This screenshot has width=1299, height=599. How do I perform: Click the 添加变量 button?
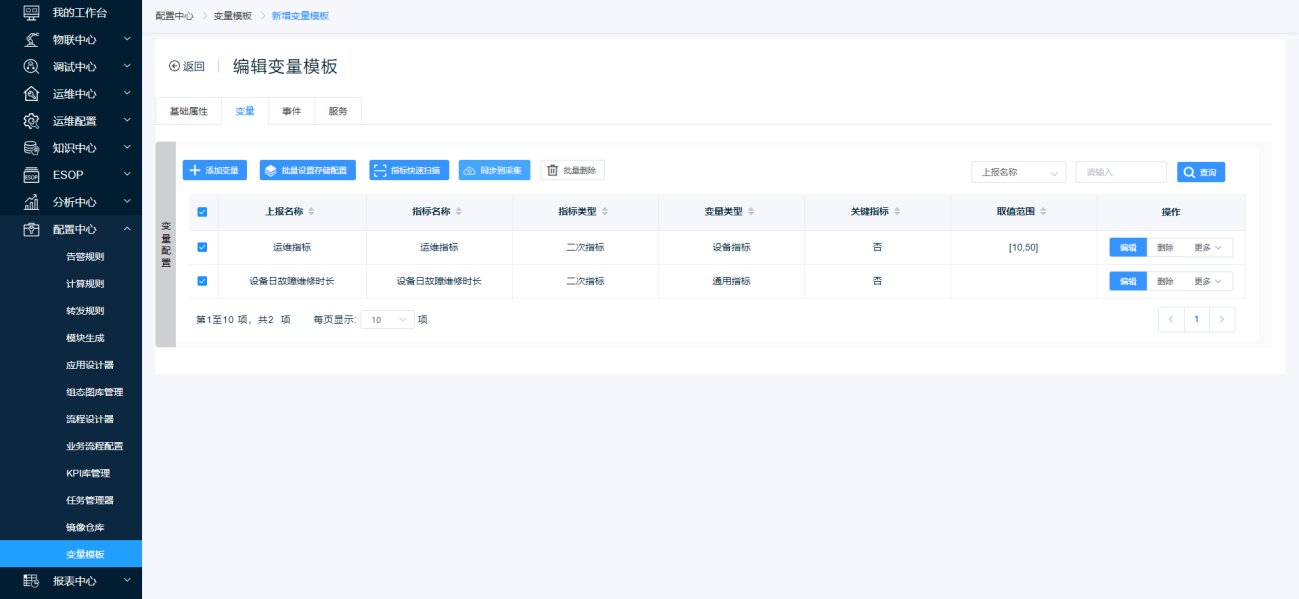214,171
